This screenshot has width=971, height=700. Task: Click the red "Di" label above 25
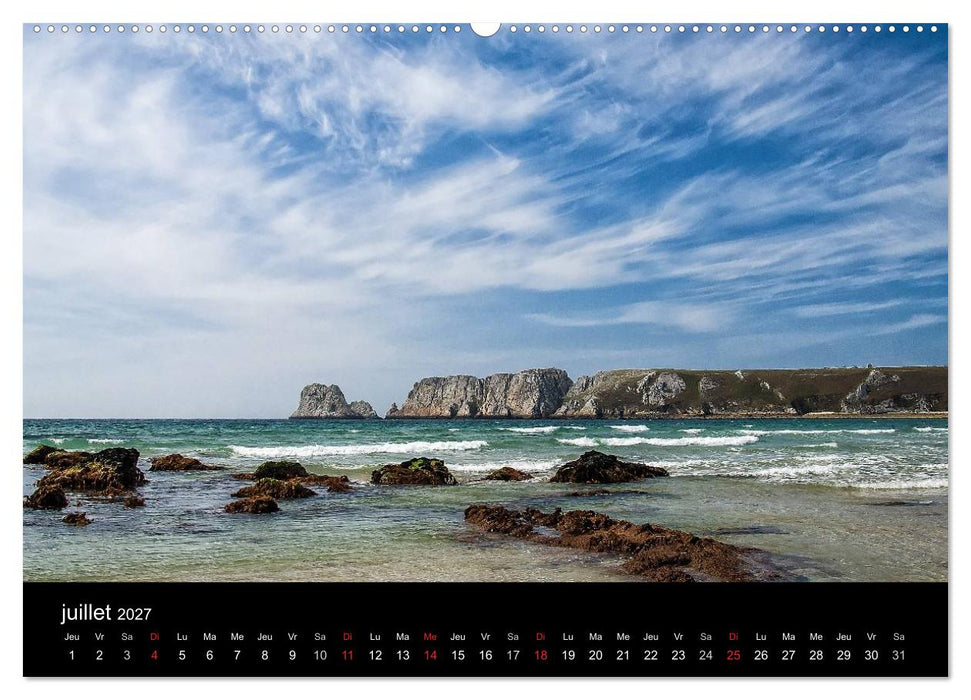733,637
